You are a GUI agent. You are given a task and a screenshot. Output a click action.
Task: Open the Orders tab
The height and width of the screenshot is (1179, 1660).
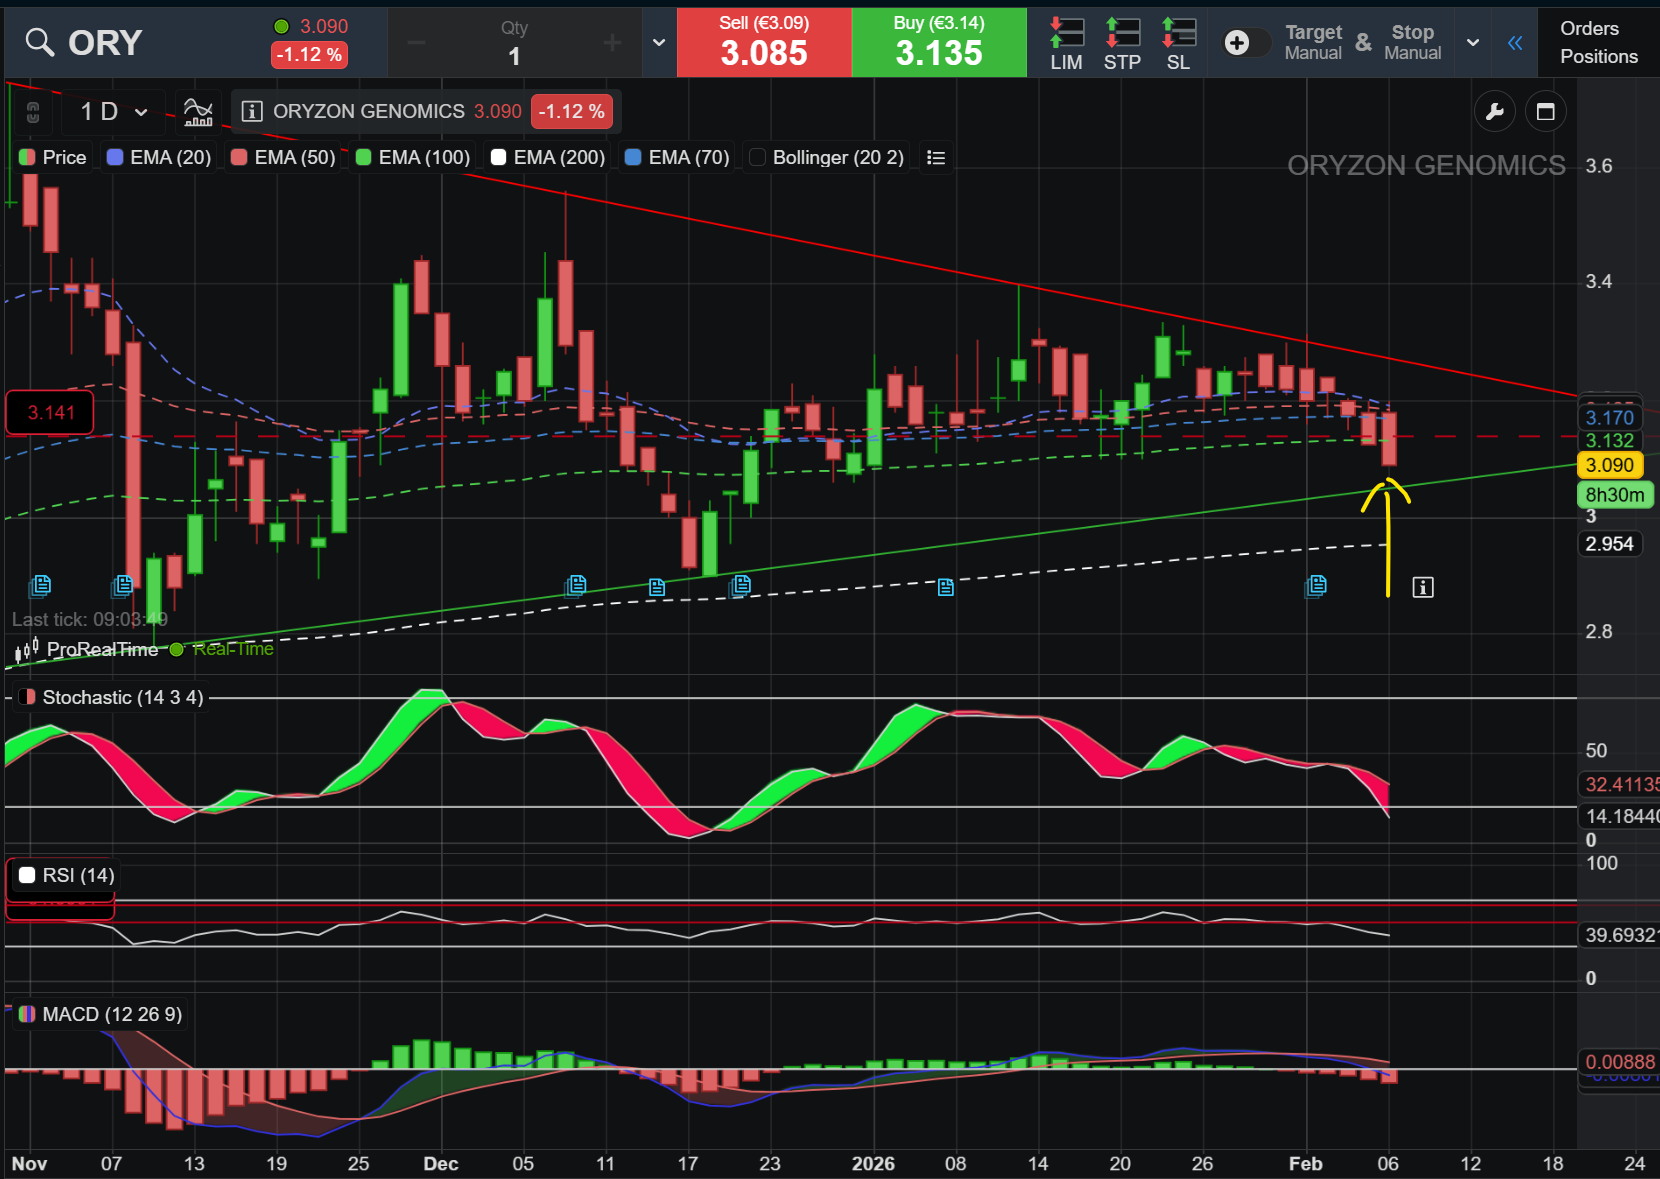click(x=1589, y=28)
